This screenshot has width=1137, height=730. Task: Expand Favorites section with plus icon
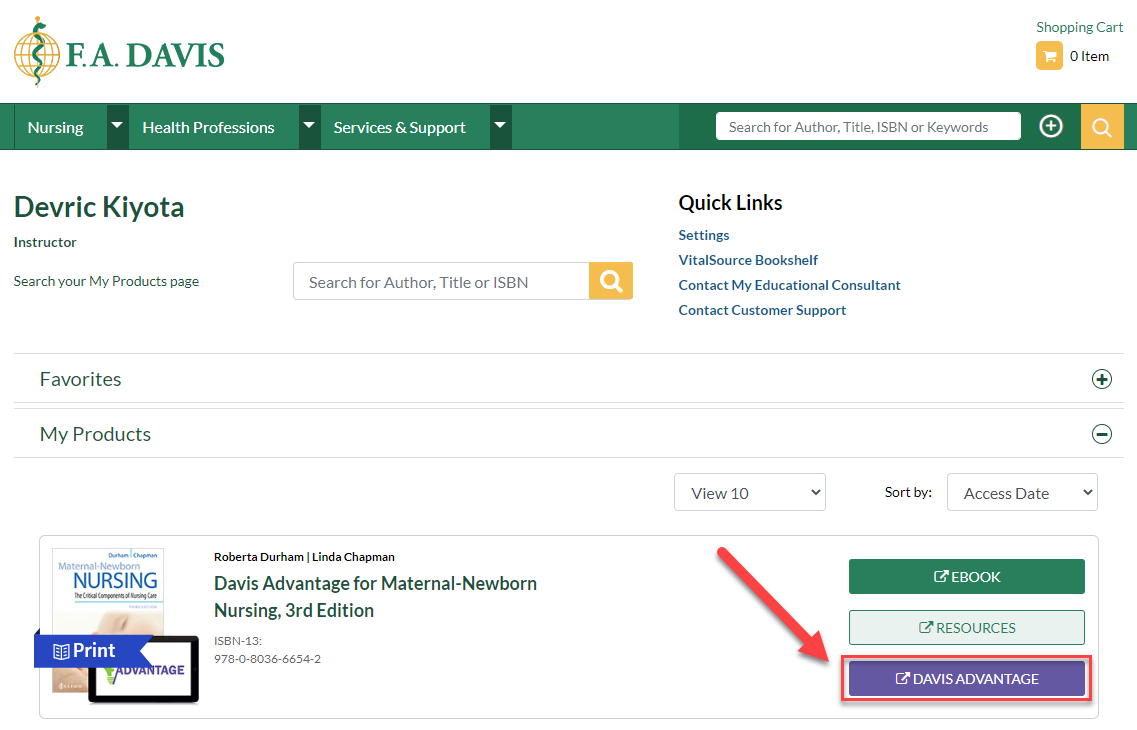click(1101, 379)
